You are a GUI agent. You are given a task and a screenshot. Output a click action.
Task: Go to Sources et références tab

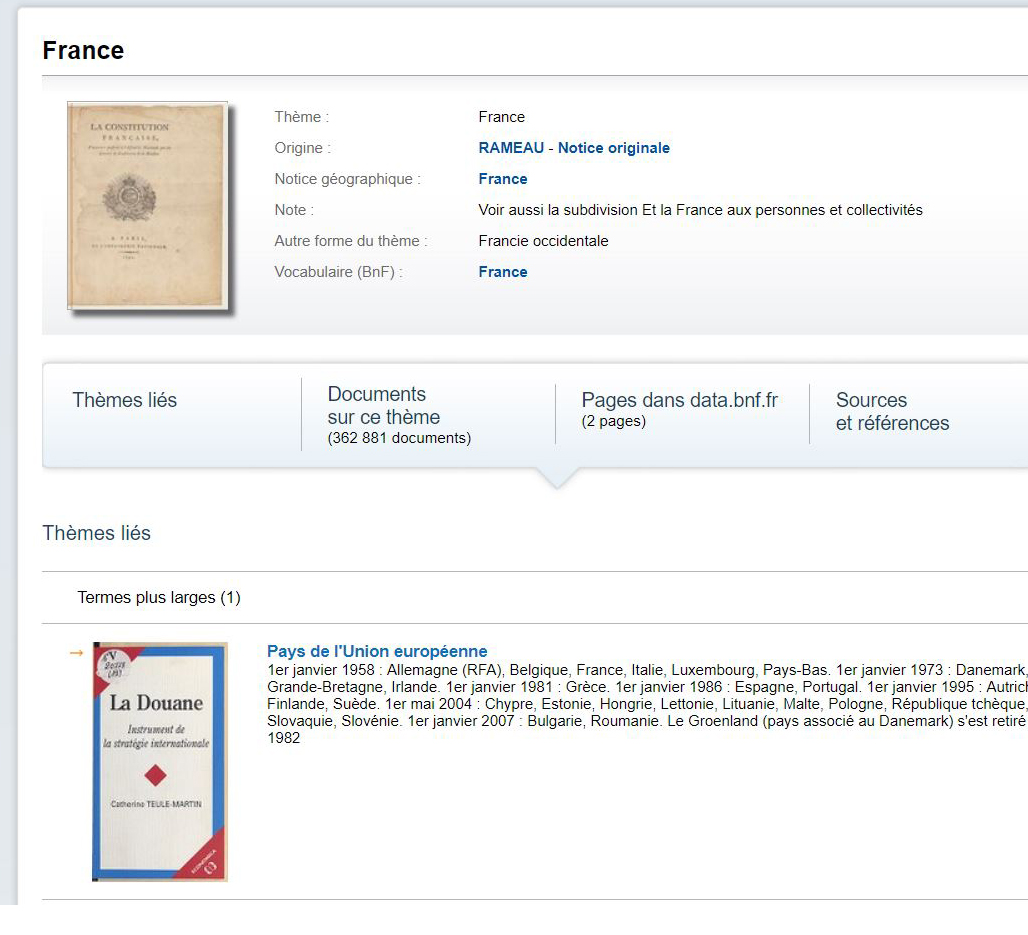[892, 411]
